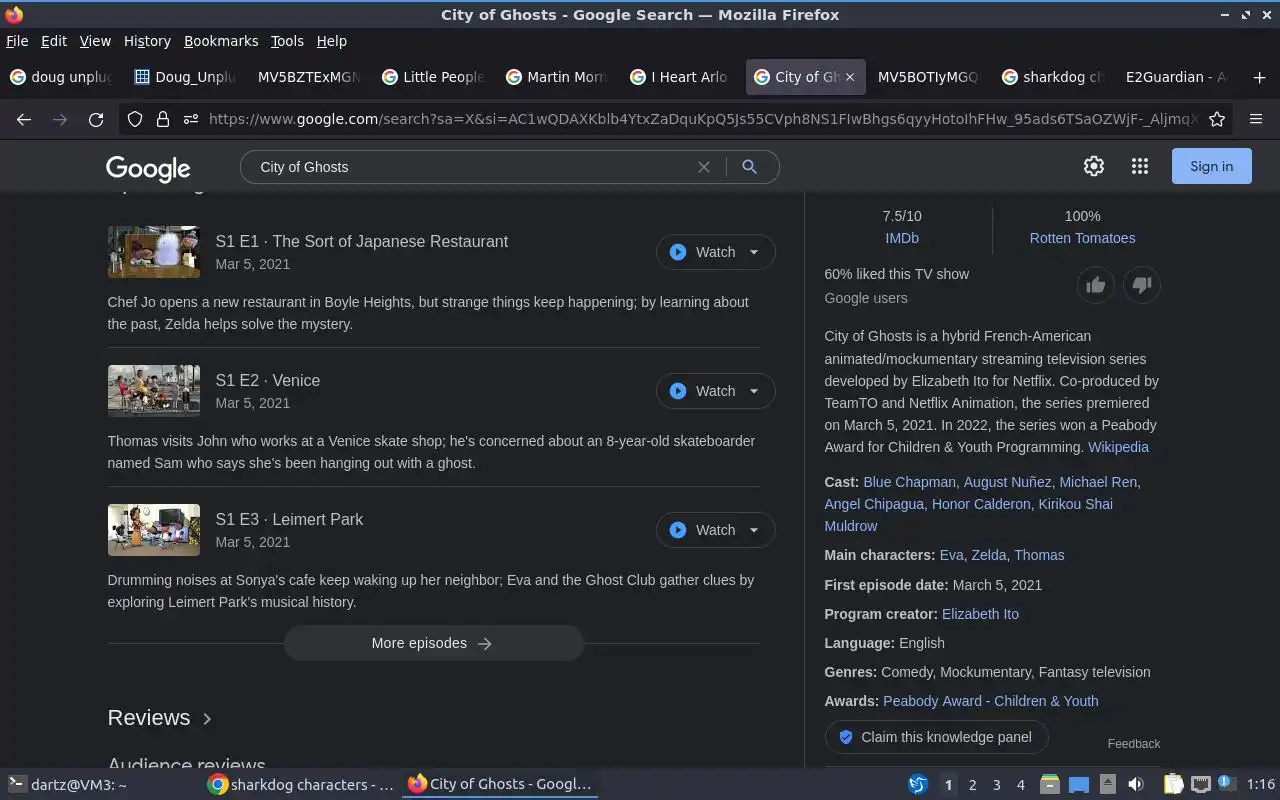Click the file cabinet taskbar icon
The width and height of the screenshot is (1280, 800).
[x=1049, y=785]
